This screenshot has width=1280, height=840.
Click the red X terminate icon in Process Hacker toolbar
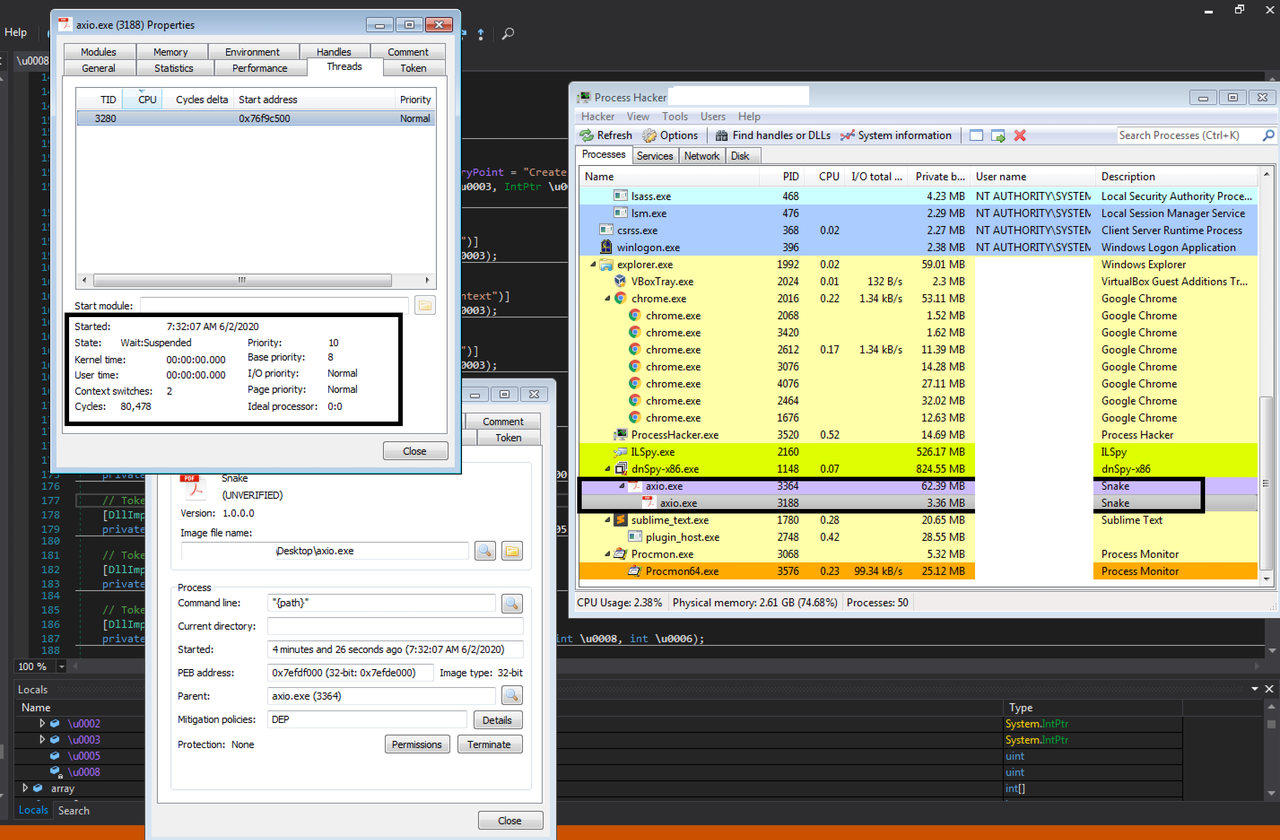coord(1020,135)
